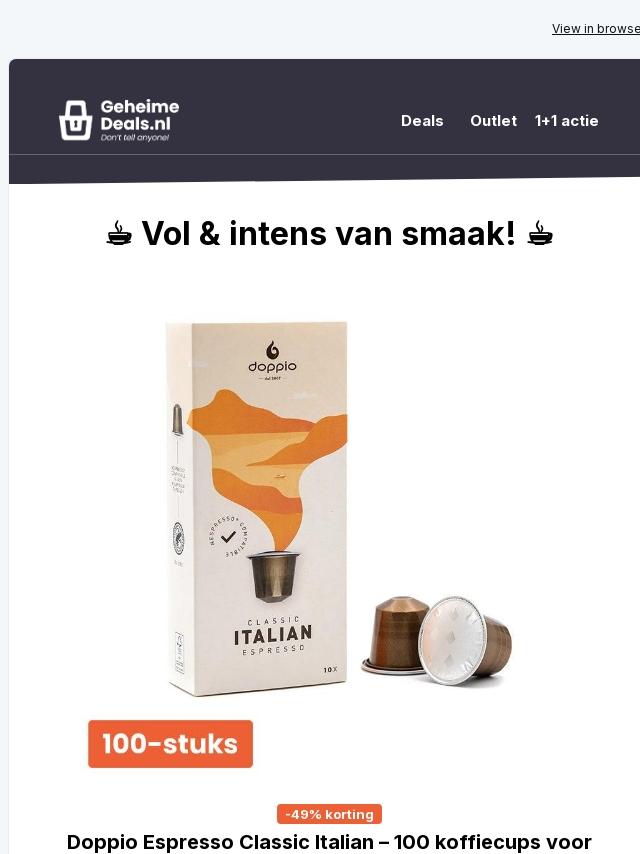Image resolution: width=640 pixels, height=854 pixels.
Task: Open the View in browser link
Action: tap(596, 28)
